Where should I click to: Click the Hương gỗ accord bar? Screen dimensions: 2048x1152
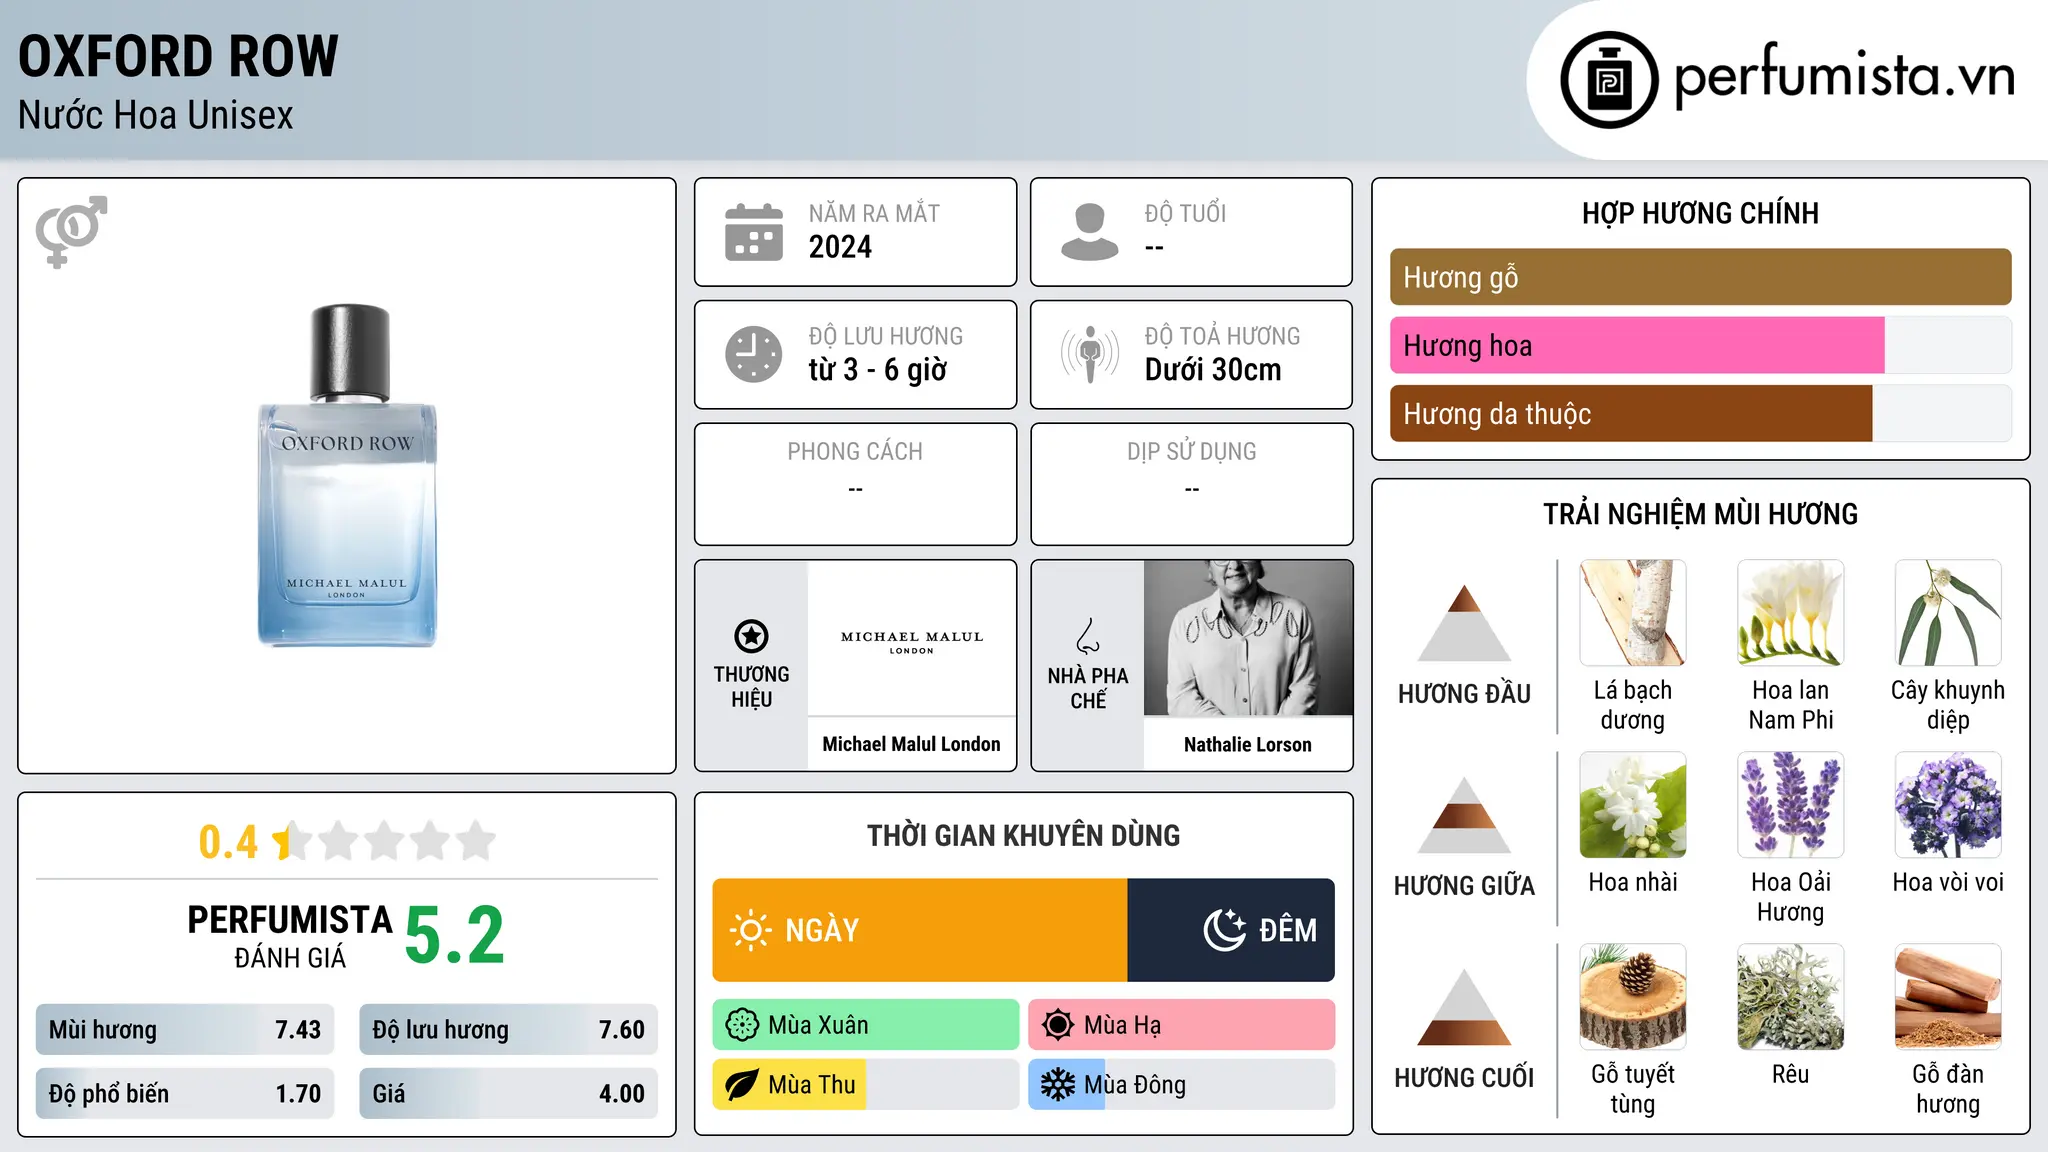click(x=1700, y=277)
